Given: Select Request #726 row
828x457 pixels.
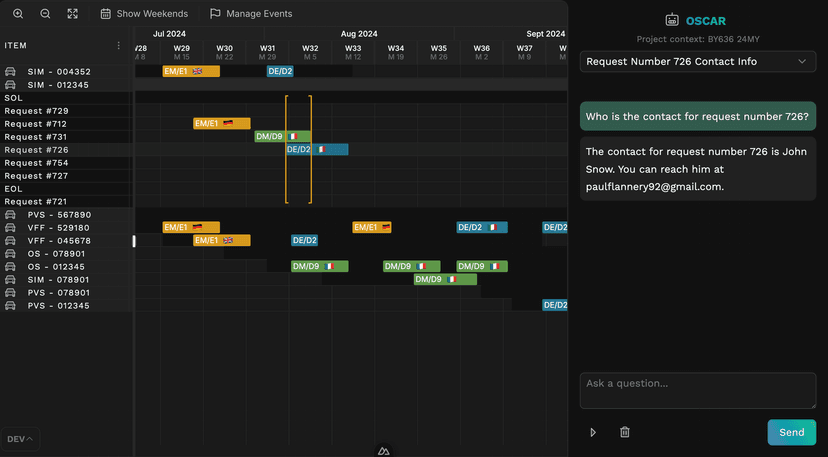Looking at the screenshot, I should 66,150.
